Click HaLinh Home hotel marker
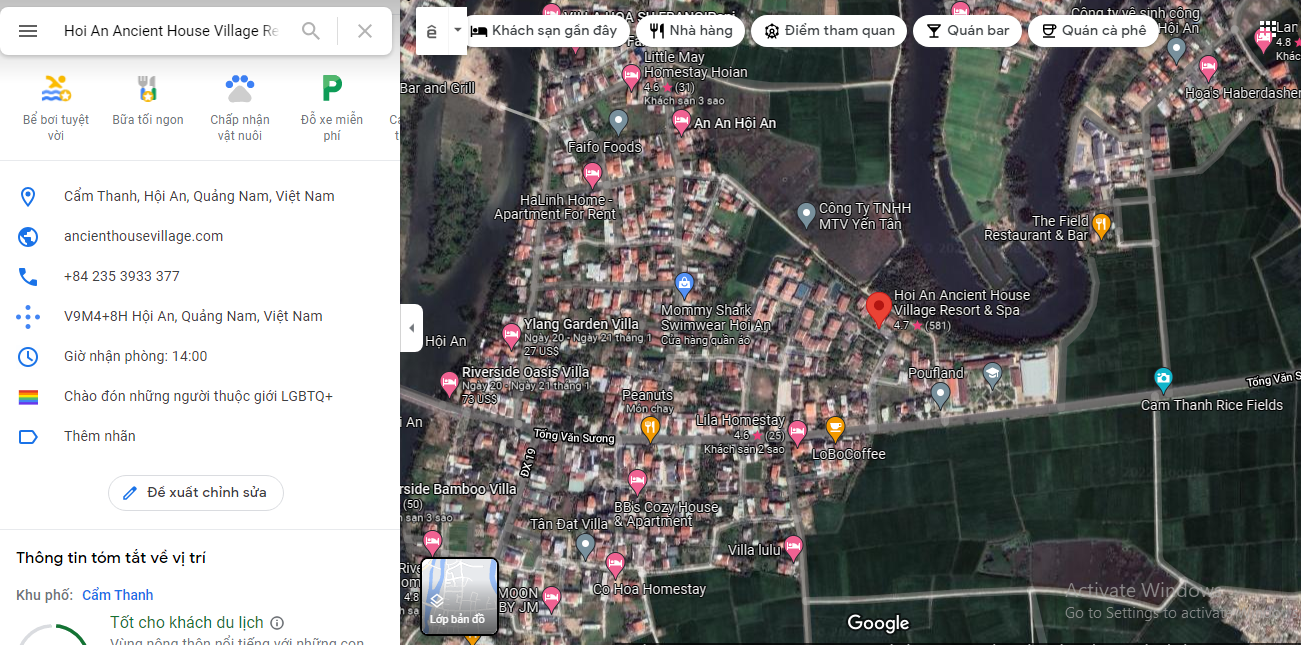Viewport: 1301px width, 645px height. point(592,176)
